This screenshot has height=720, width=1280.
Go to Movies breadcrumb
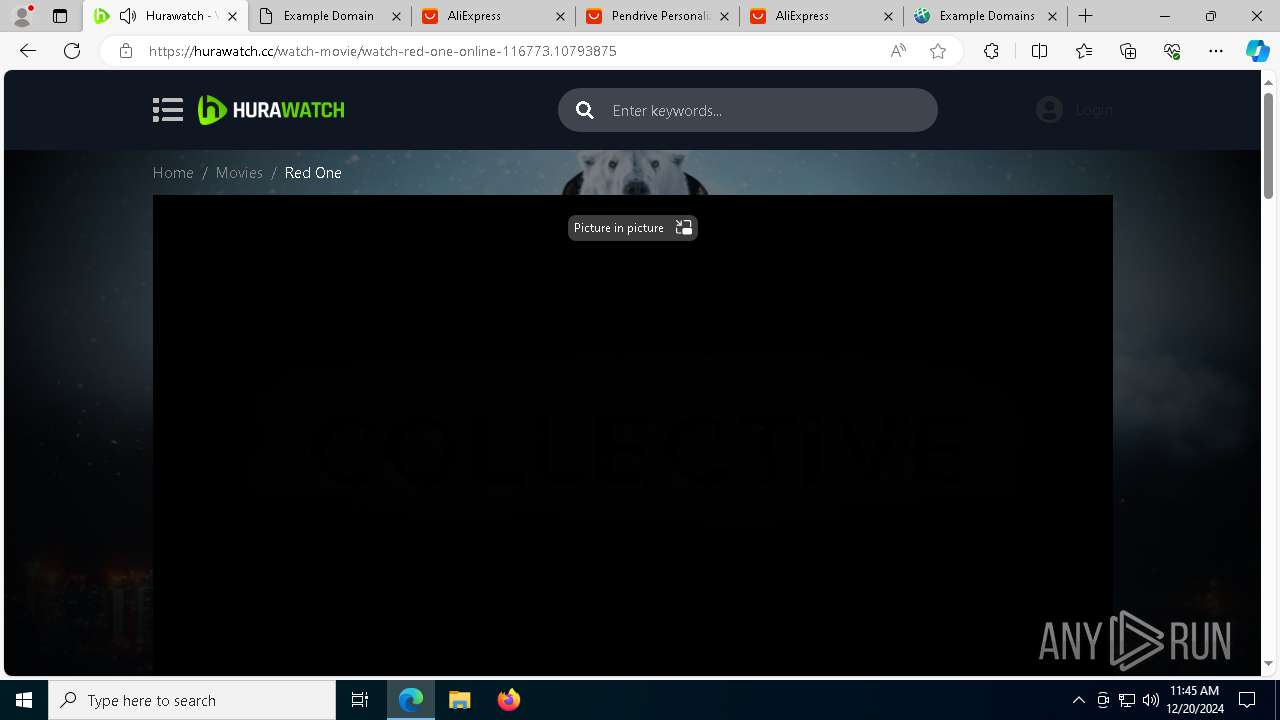pyautogui.click(x=239, y=173)
